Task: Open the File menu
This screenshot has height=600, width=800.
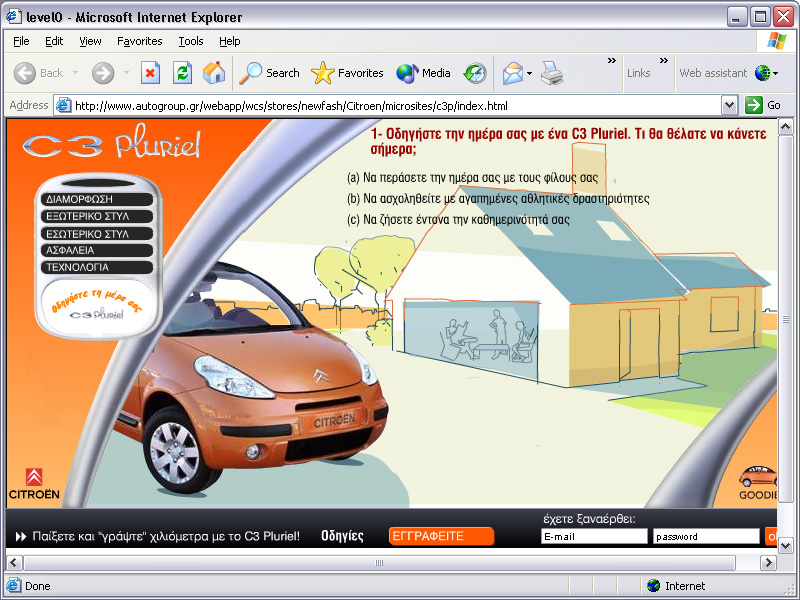Action: [21, 41]
